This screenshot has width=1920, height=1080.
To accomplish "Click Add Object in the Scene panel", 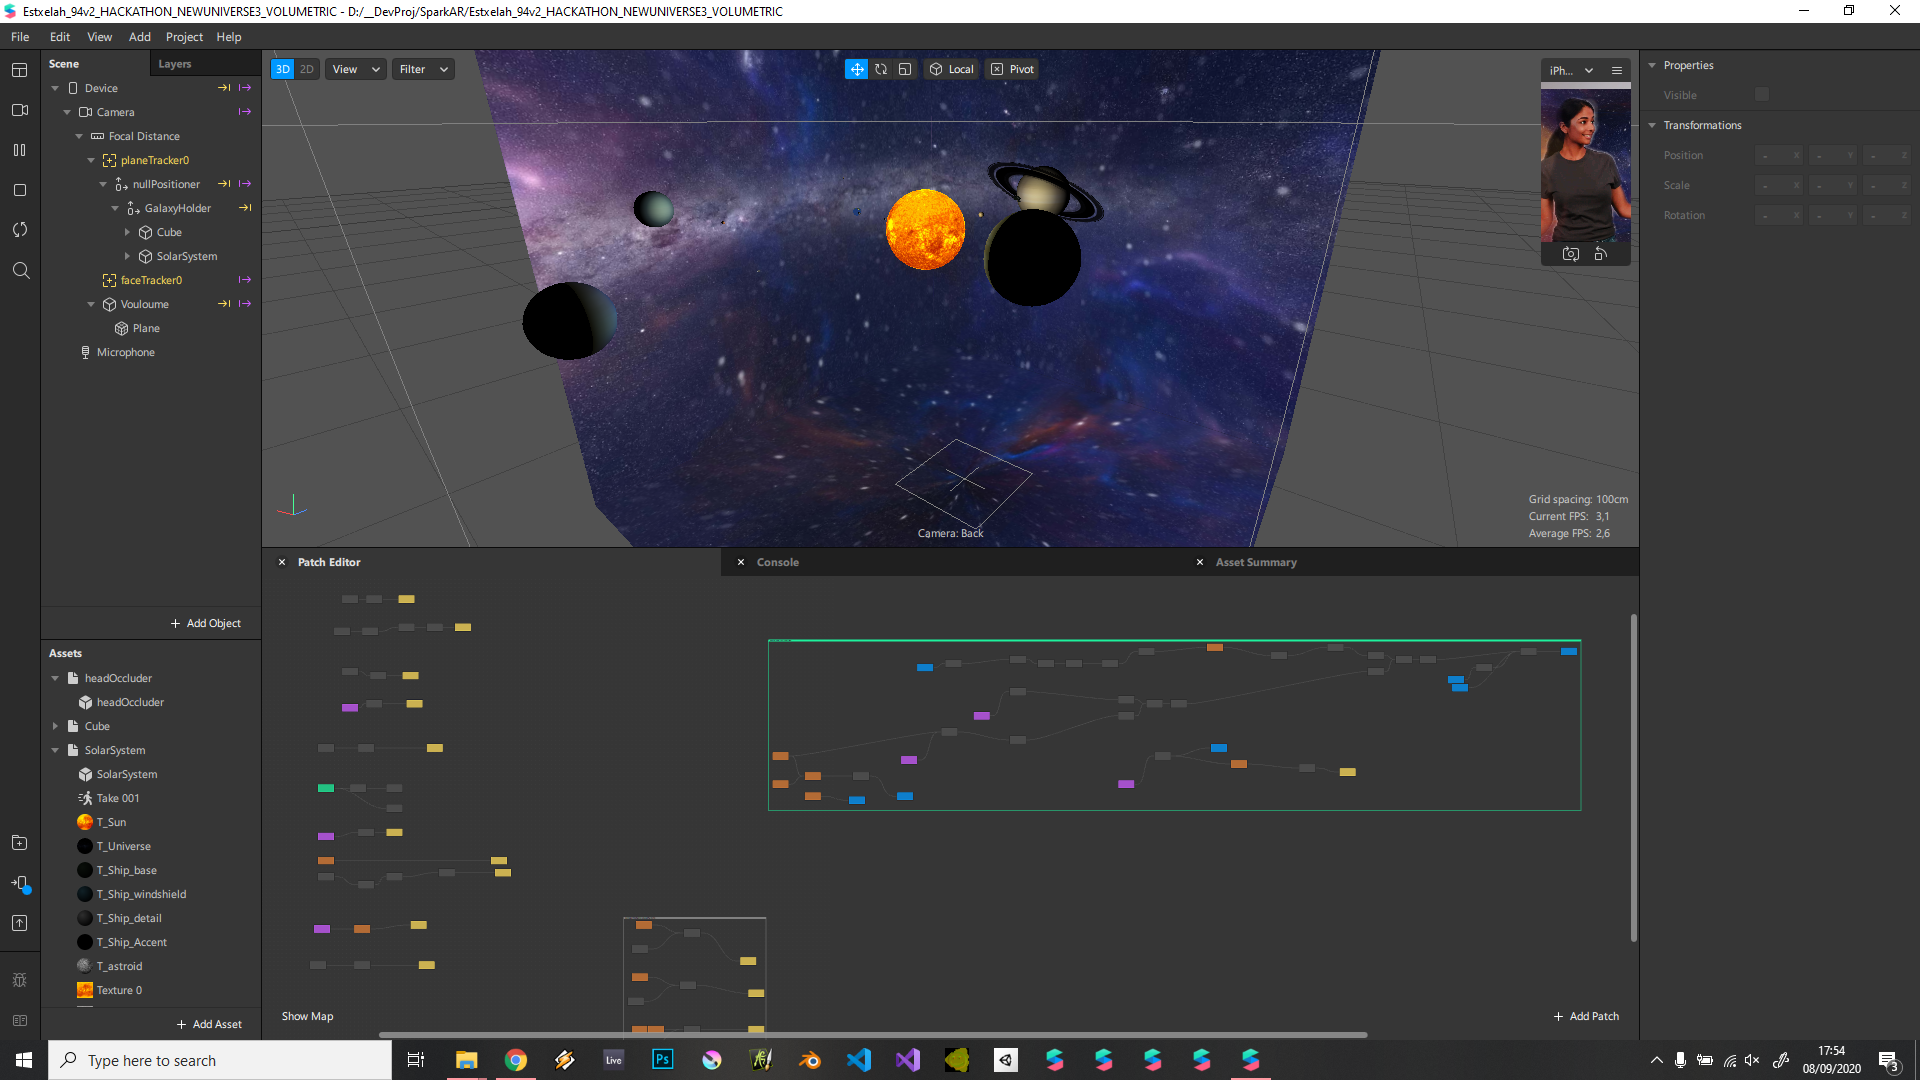I will point(205,623).
